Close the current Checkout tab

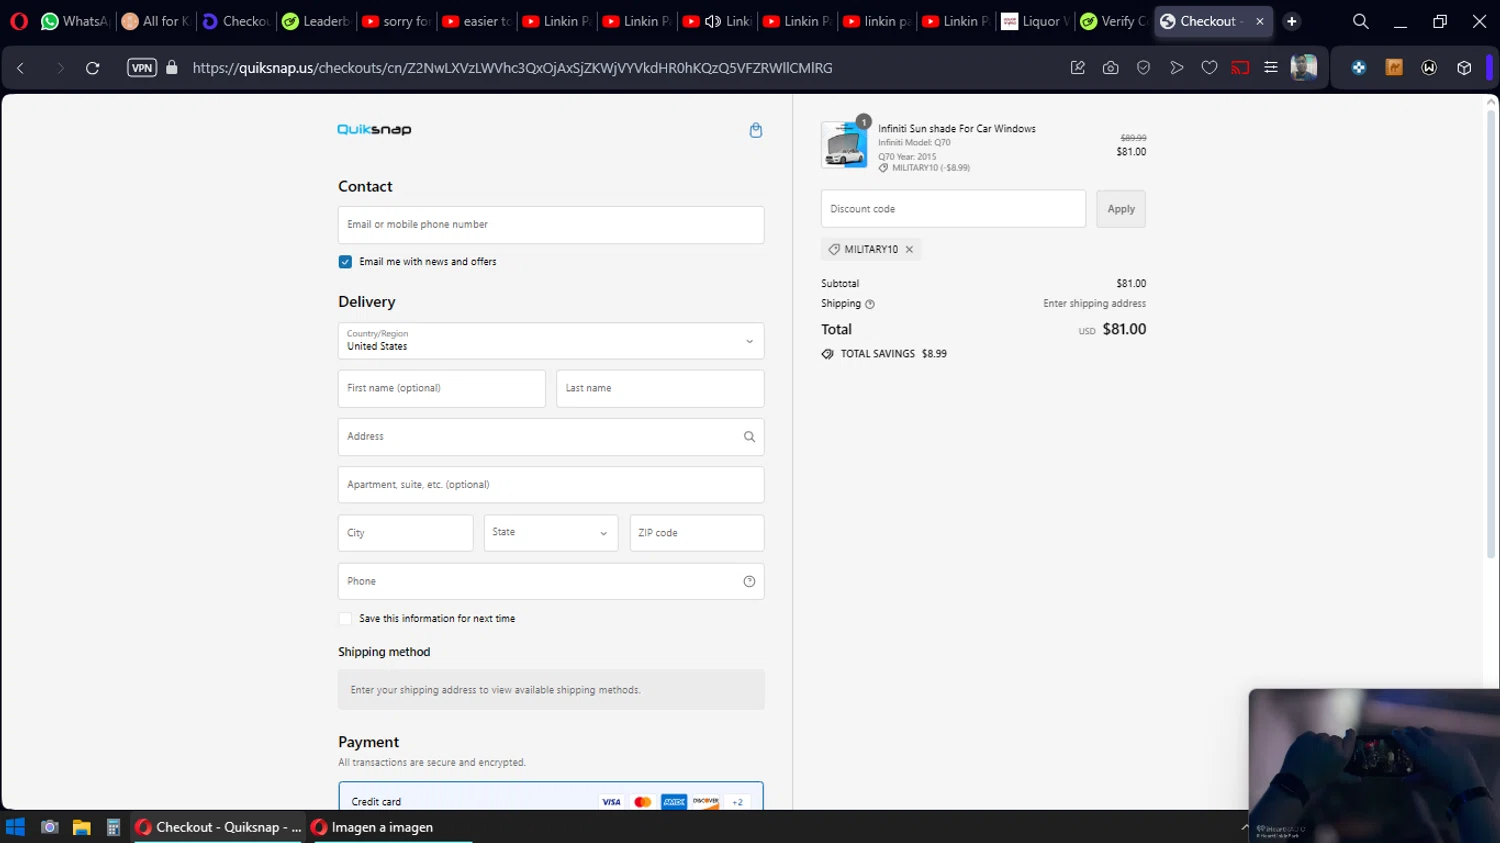tap(1260, 21)
